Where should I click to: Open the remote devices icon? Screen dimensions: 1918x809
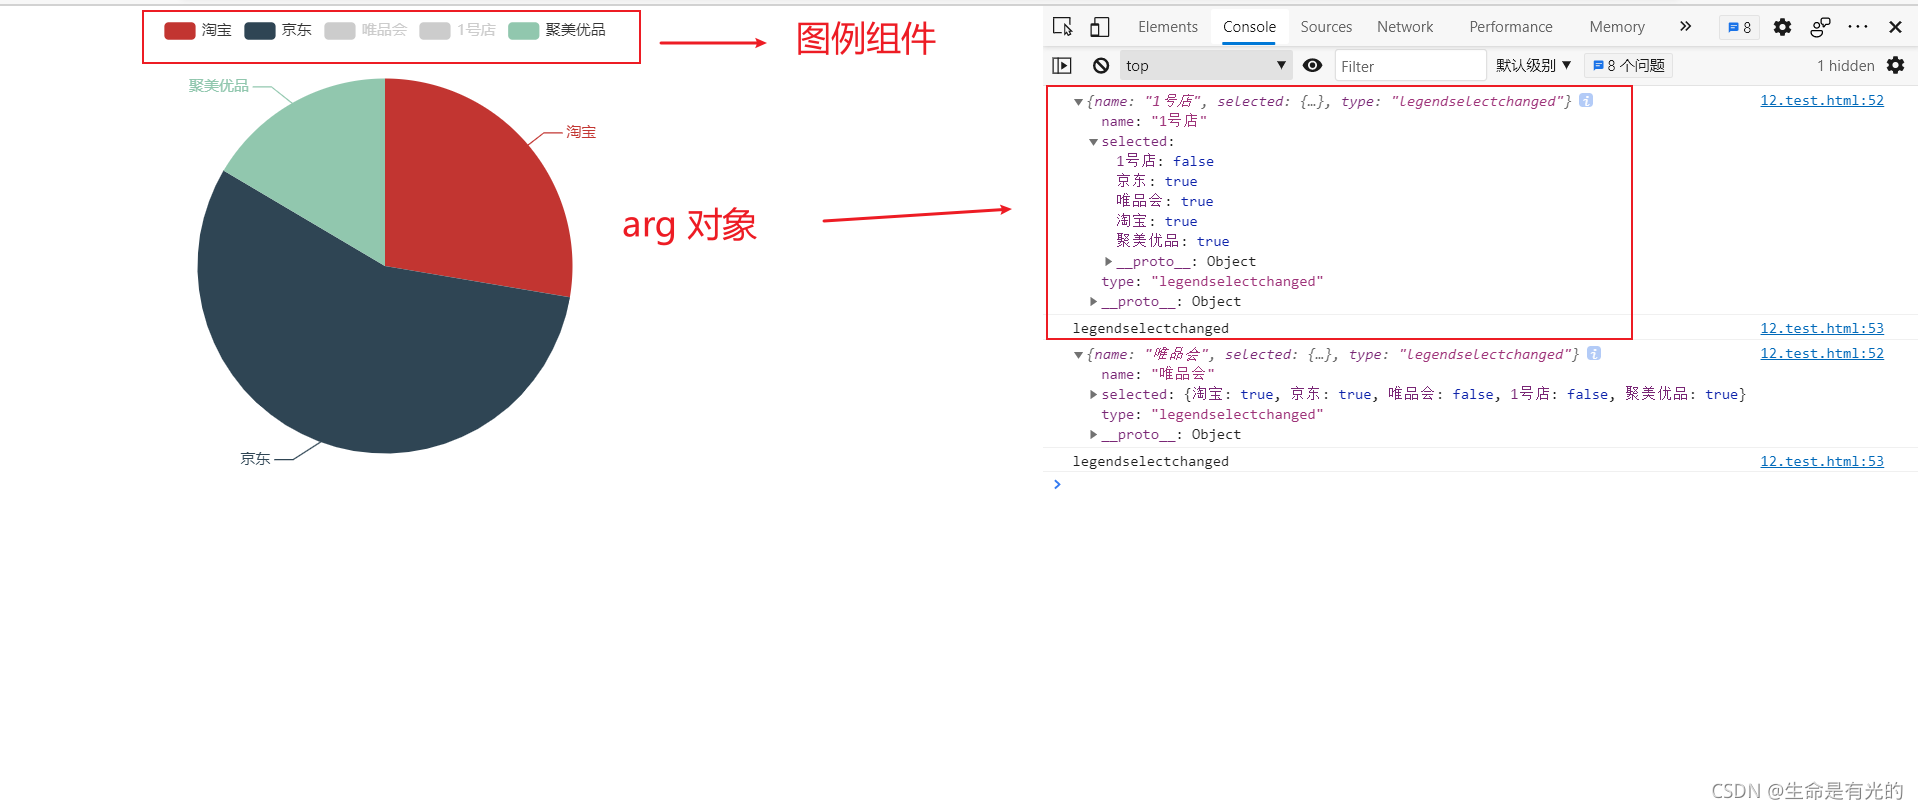1820,27
